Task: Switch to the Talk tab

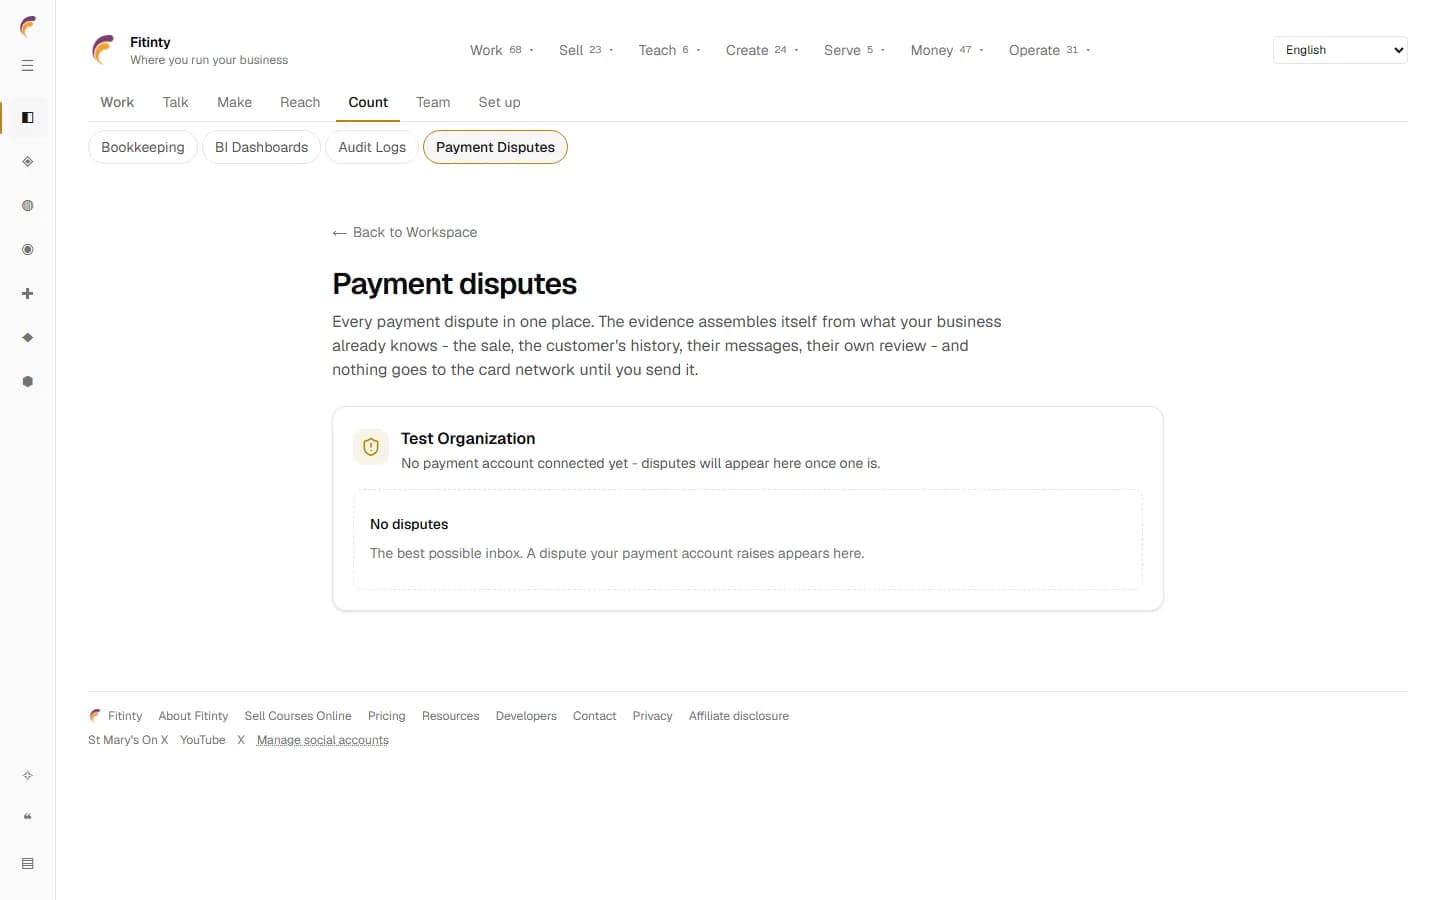Action: [175, 102]
